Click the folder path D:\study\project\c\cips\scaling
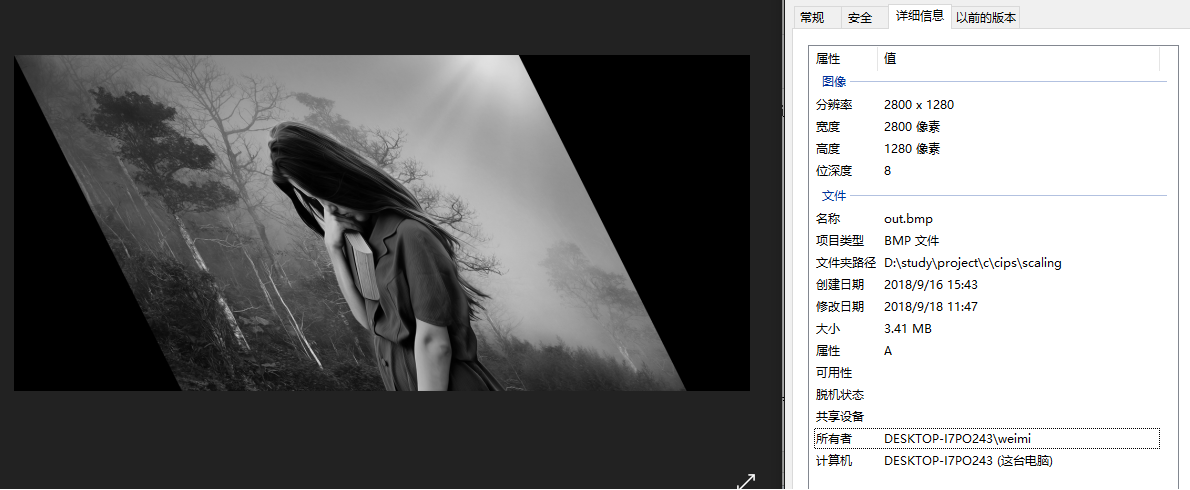This screenshot has width=1190, height=490. pos(973,263)
